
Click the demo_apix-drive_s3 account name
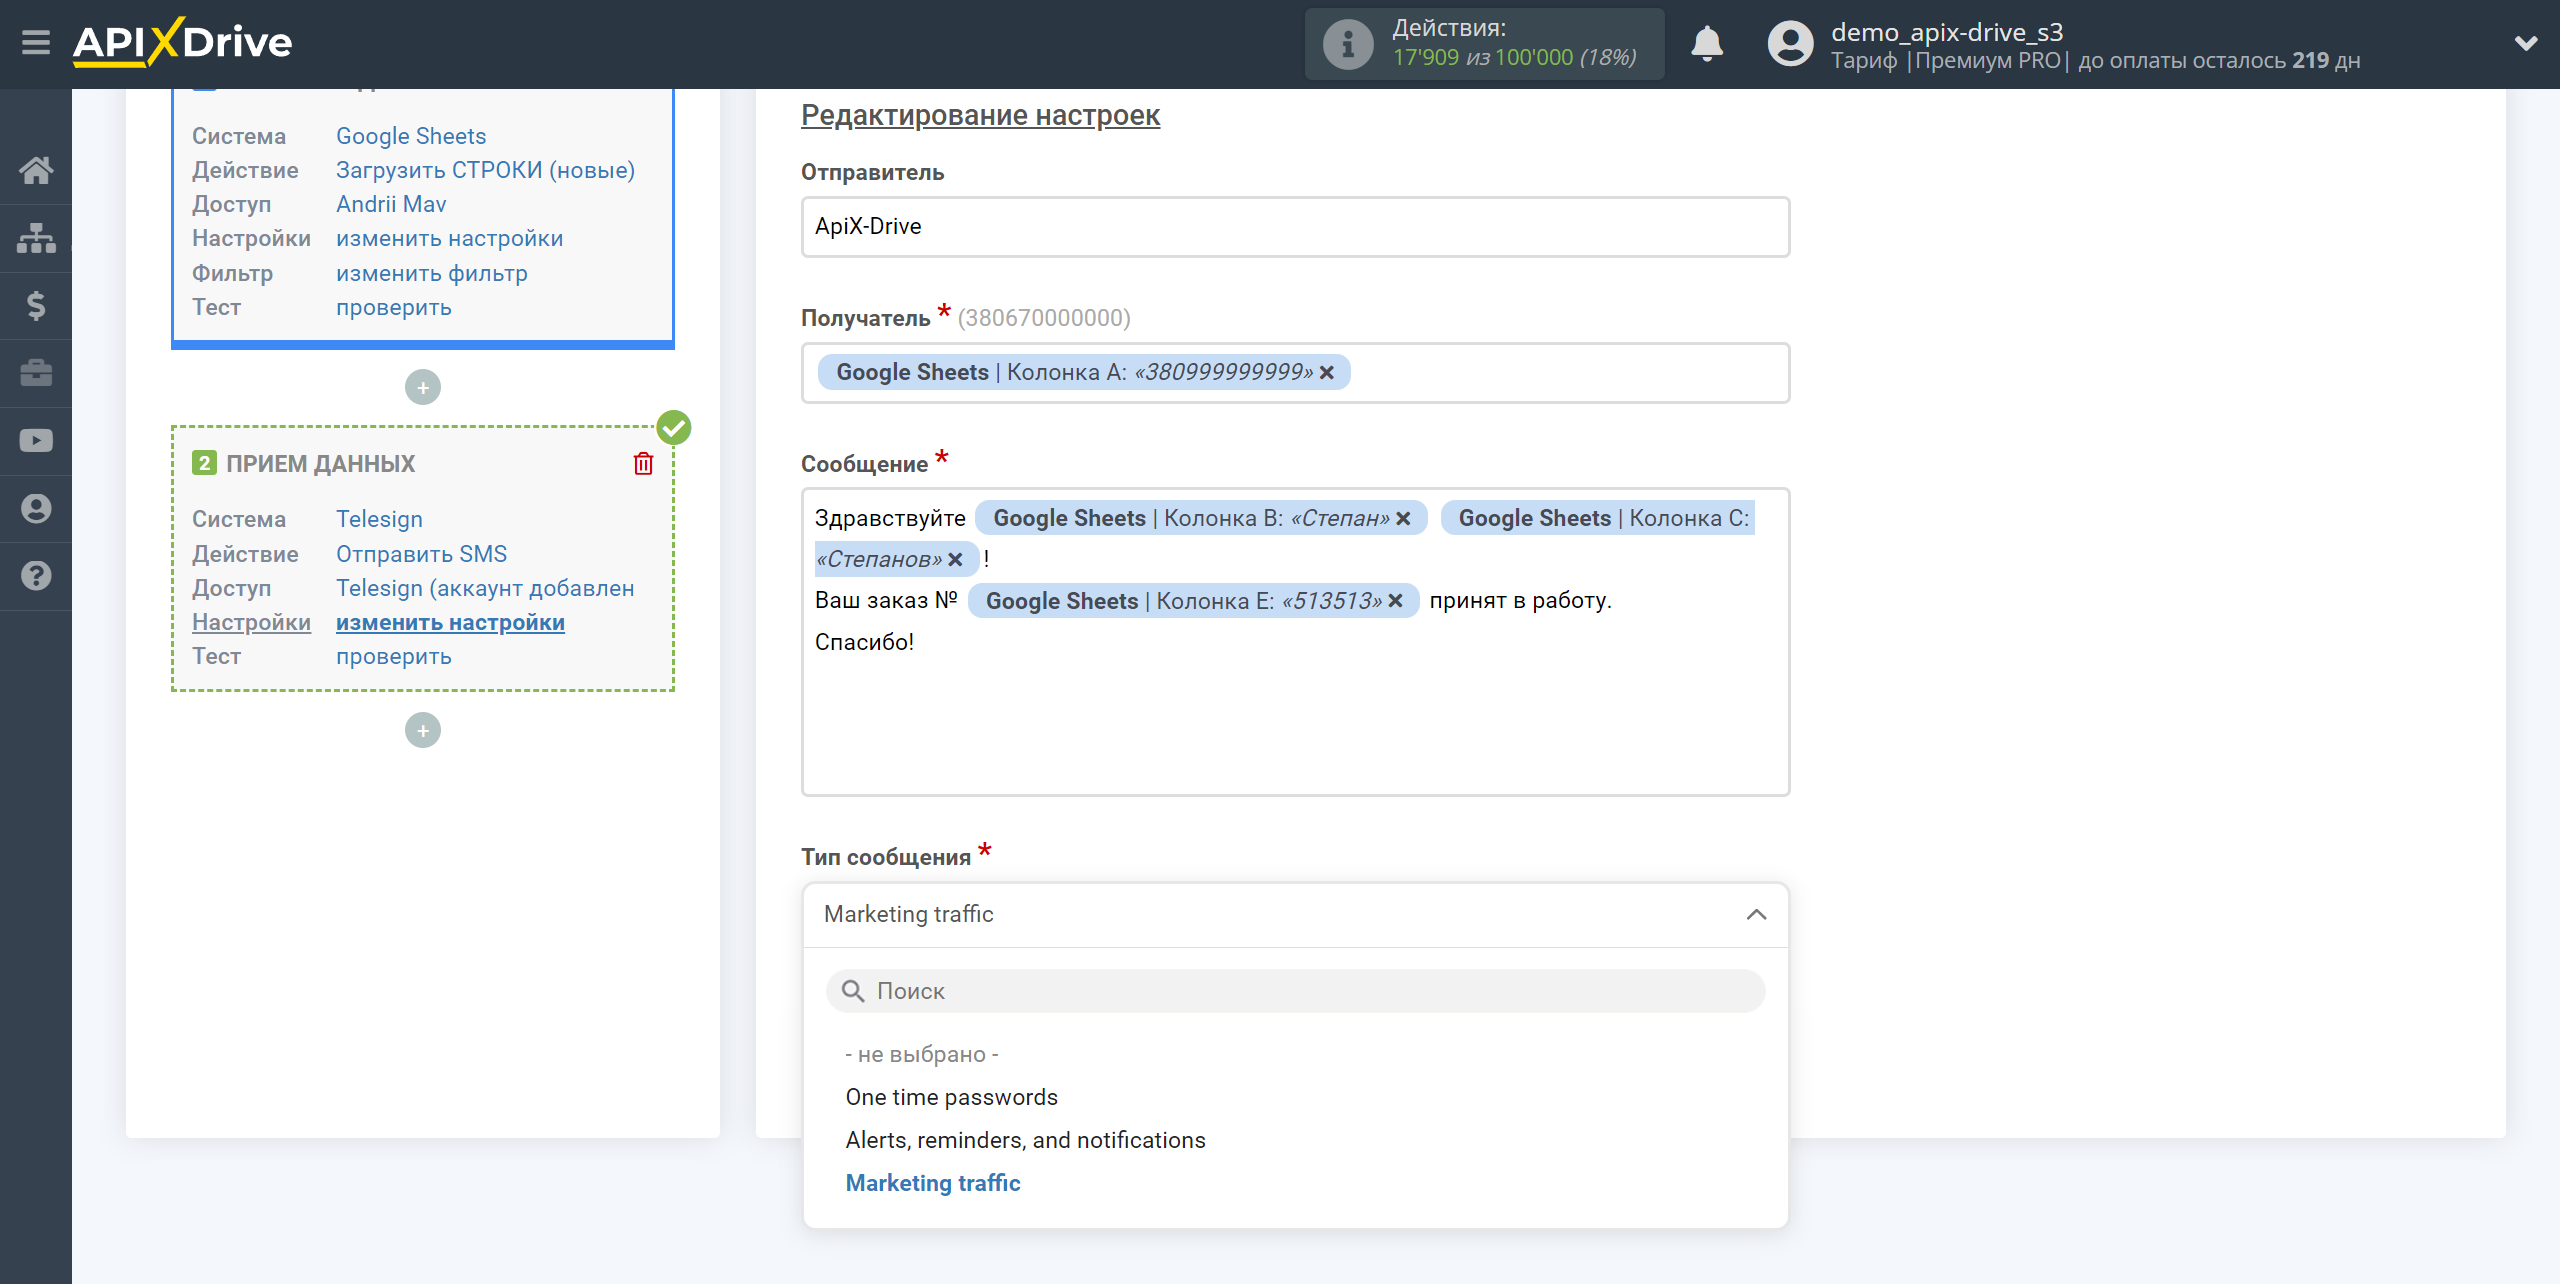pyautogui.click(x=1946, y=32)
